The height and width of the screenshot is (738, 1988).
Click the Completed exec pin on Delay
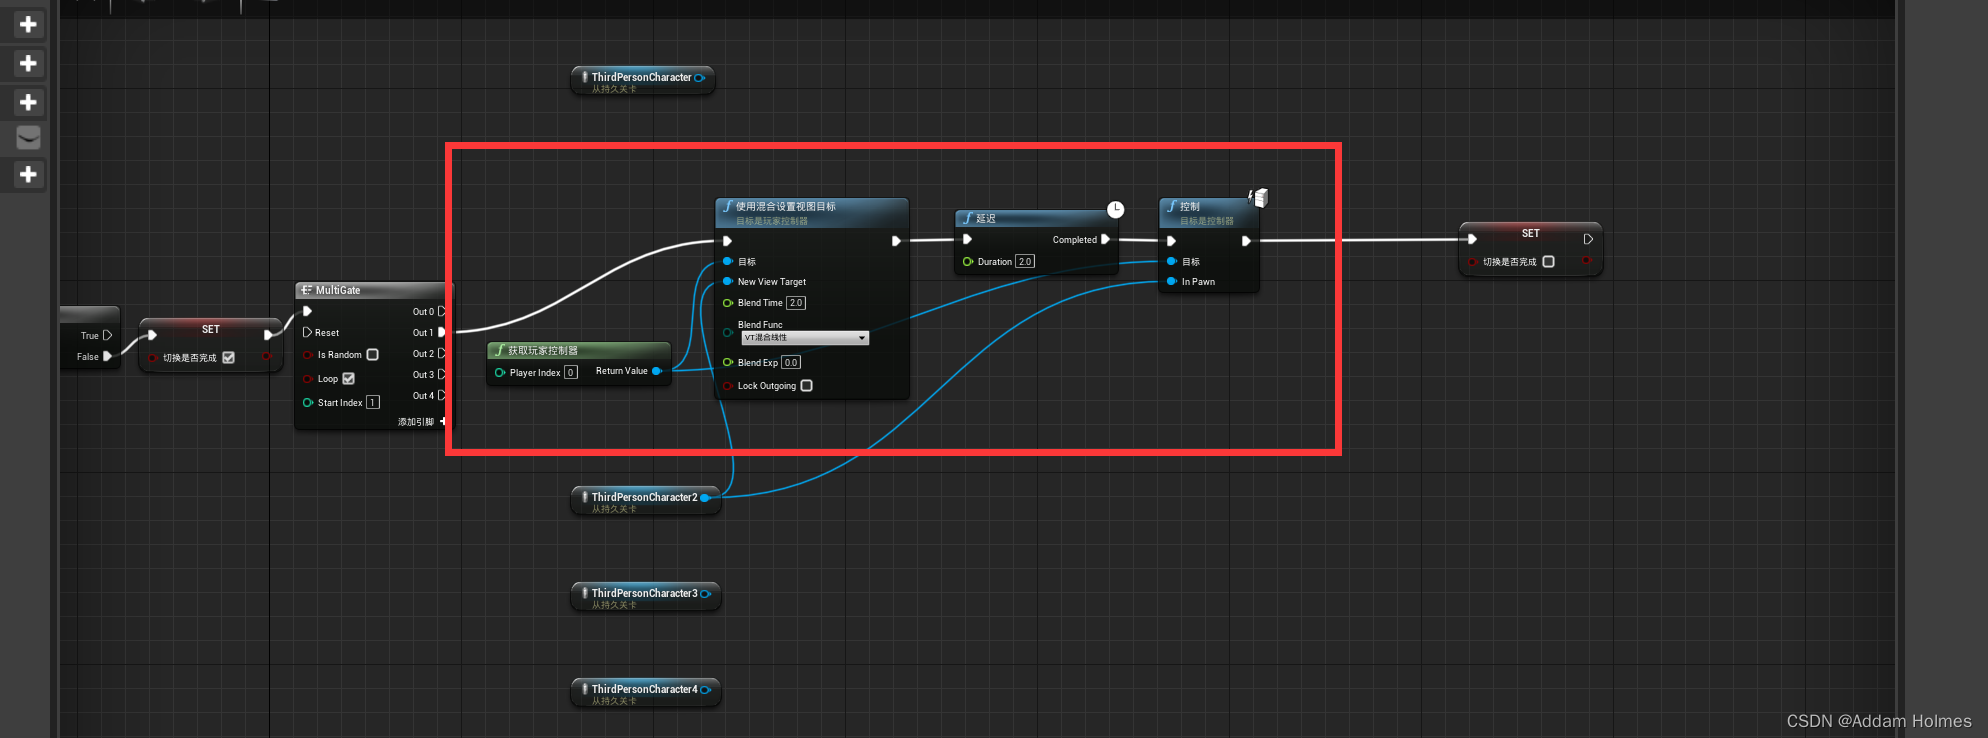1105,239
